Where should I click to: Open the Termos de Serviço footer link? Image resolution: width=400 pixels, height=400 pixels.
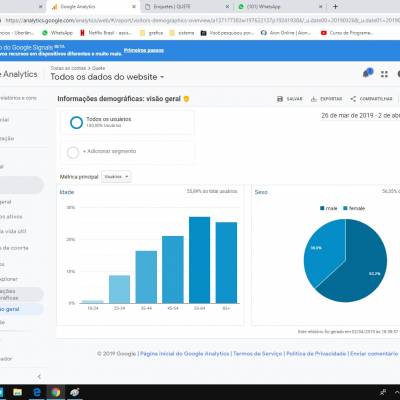257,354
